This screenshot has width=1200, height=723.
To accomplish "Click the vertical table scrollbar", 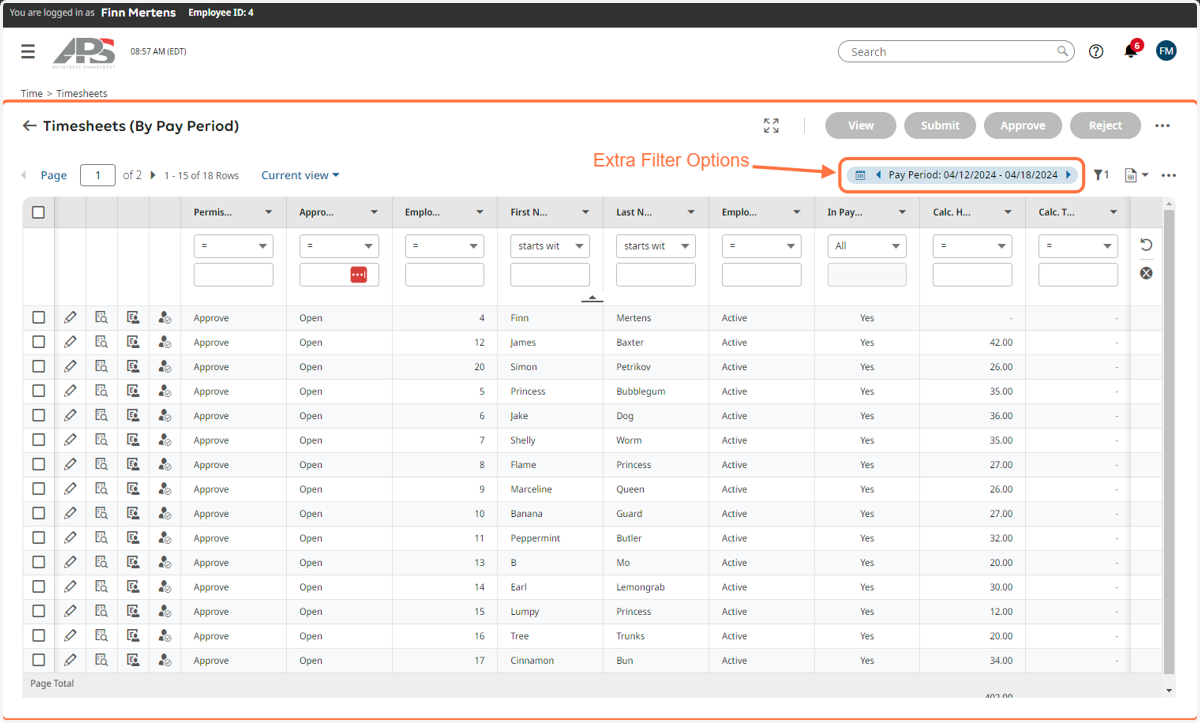I will pos(1170,440).
